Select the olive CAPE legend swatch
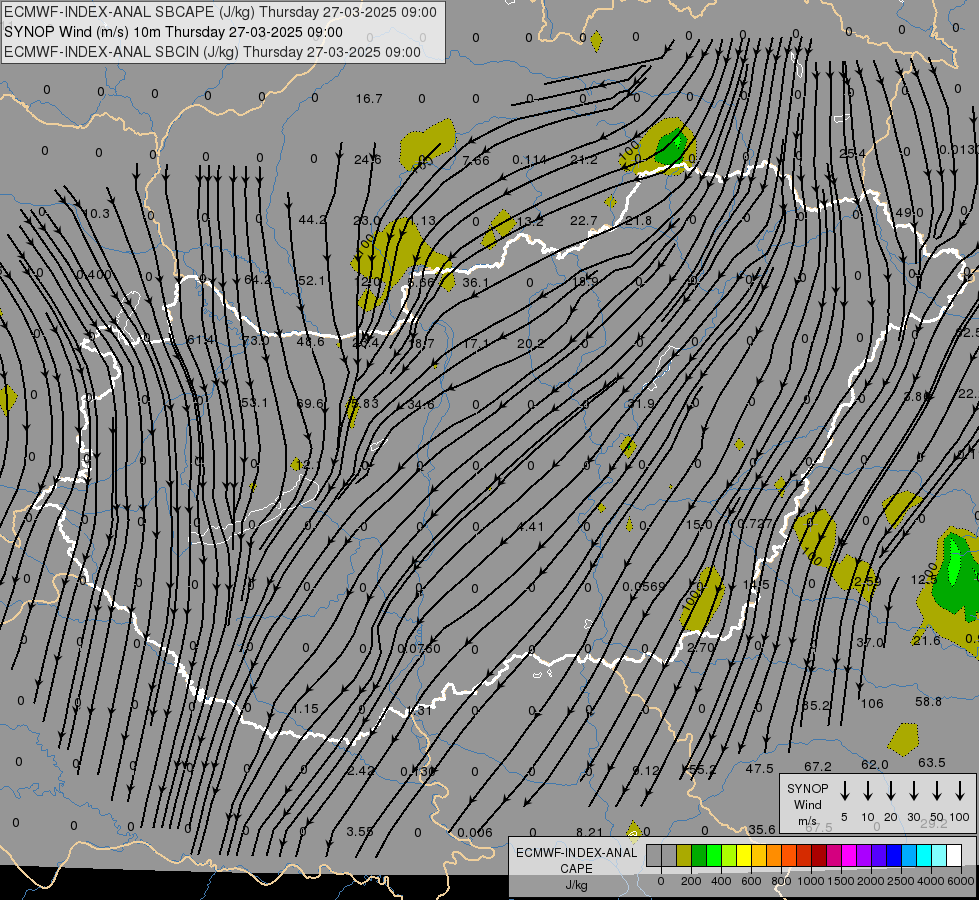The height and width of the screenshot is (900, 979). click(x=684, y=855)
